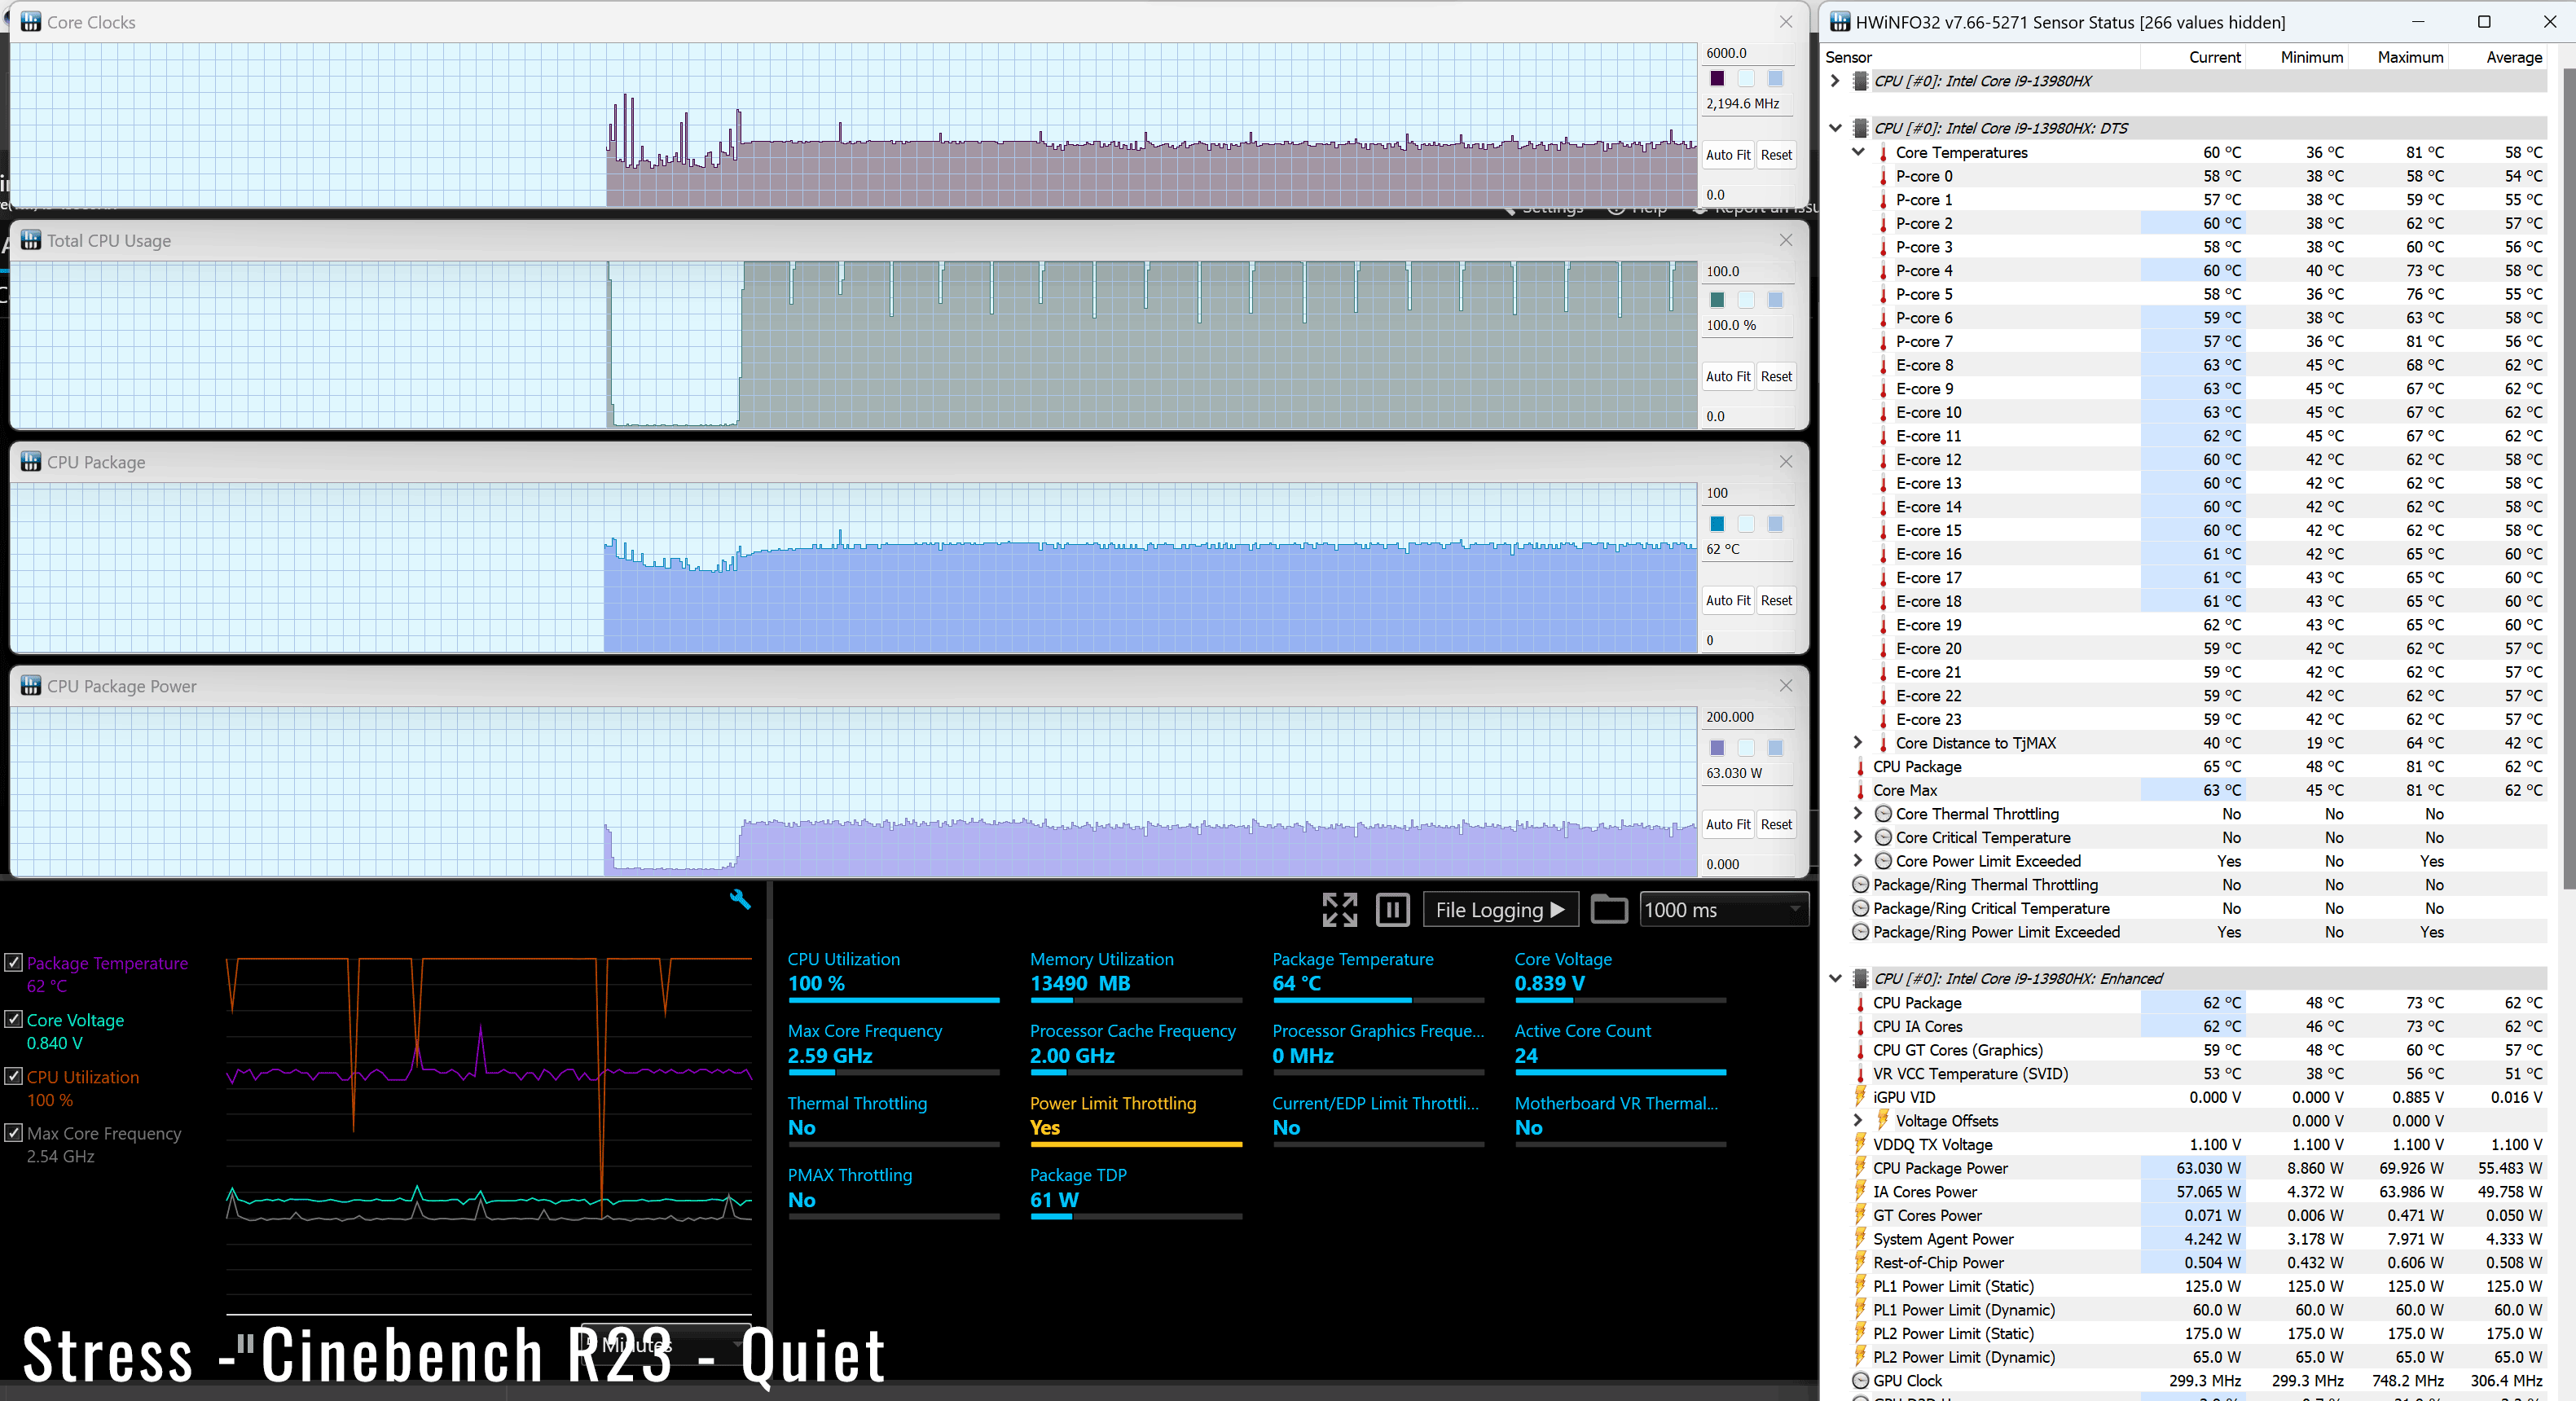Click the CPU Package Power lightning icon
2576x1401 pixels.
point(1860,1168)
